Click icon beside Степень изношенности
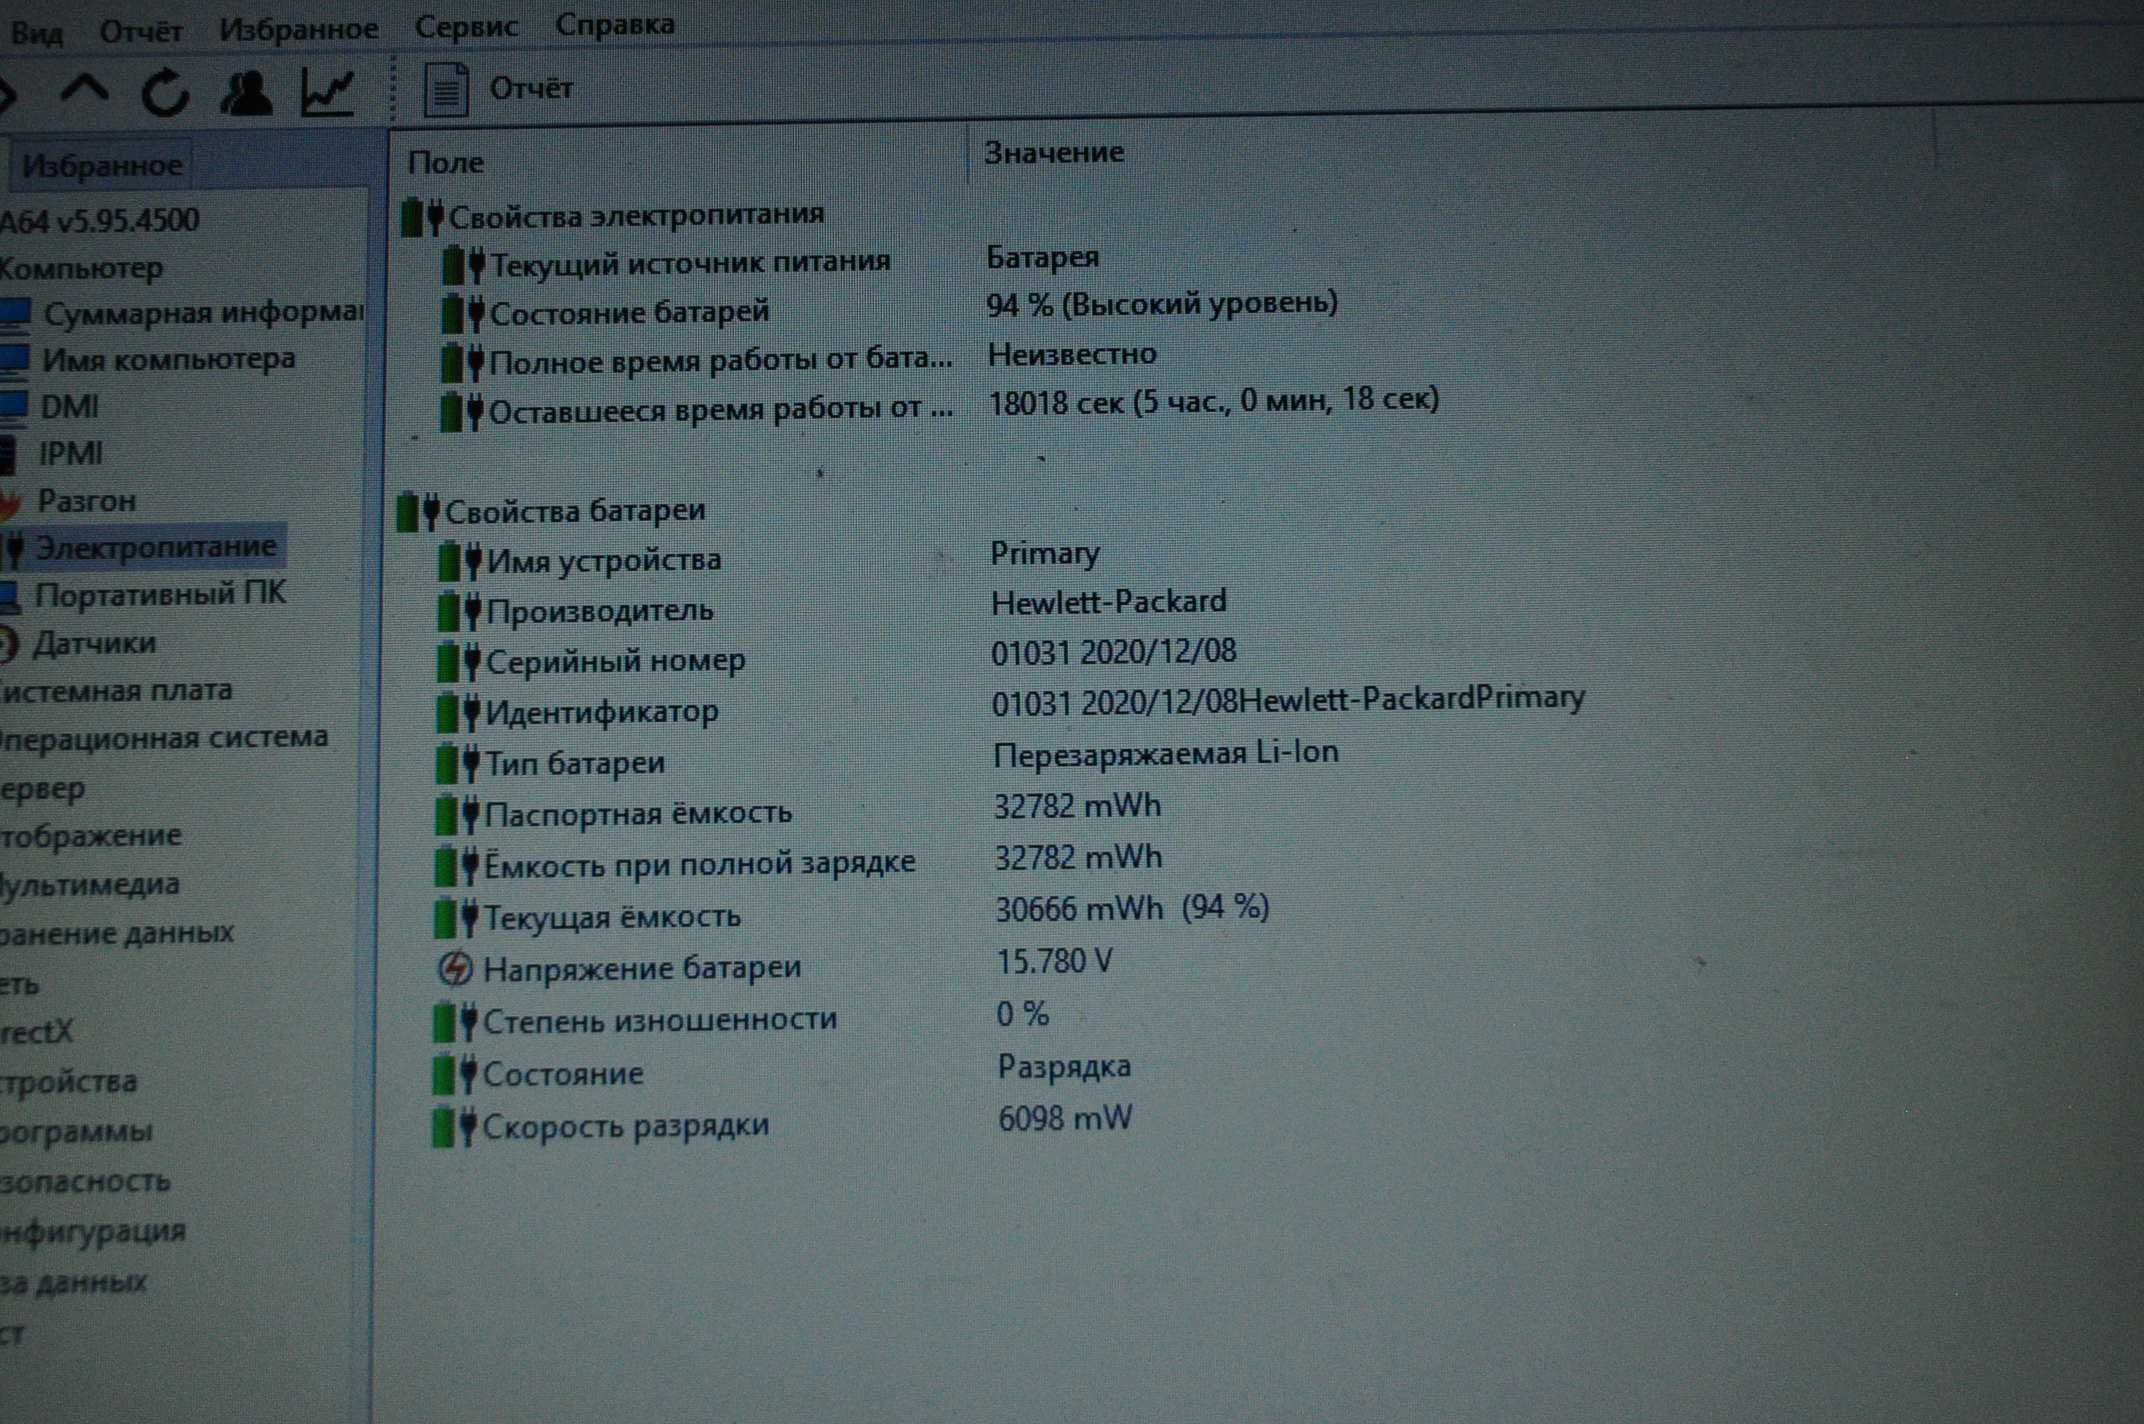This screenshot has width=2144, height=1424. 456,1022
